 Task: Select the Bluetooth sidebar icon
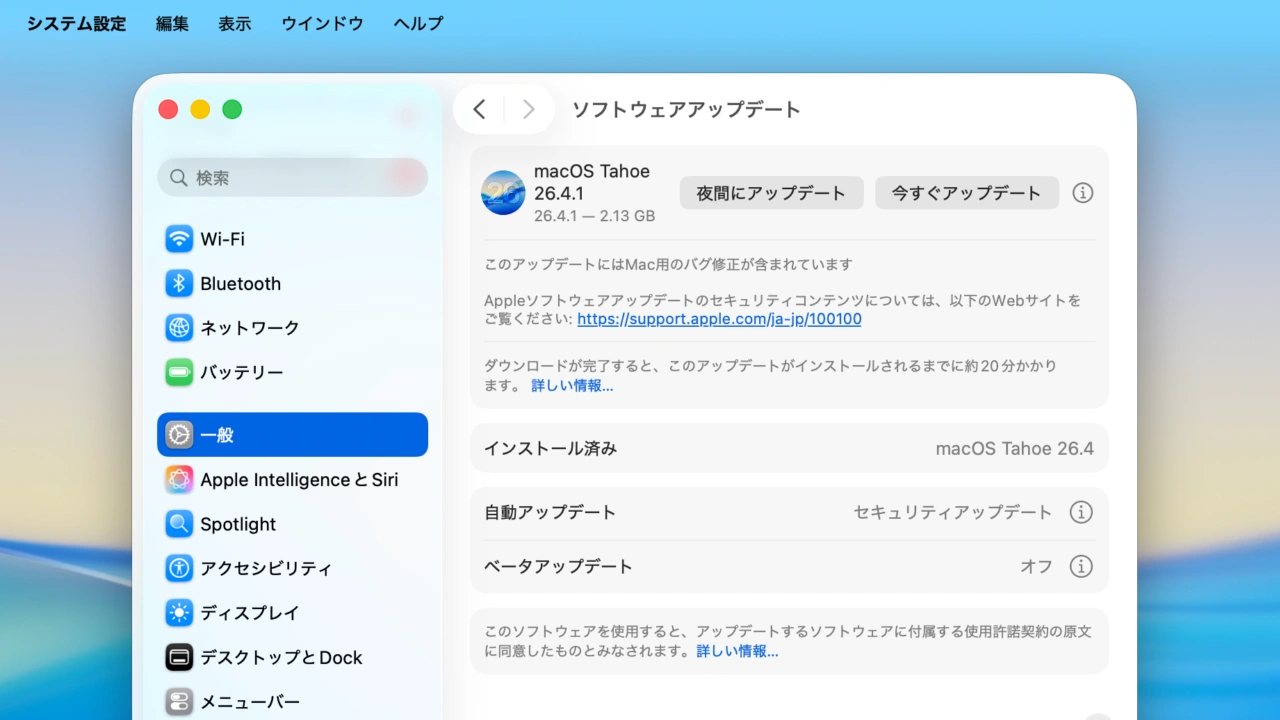point(179,283)
